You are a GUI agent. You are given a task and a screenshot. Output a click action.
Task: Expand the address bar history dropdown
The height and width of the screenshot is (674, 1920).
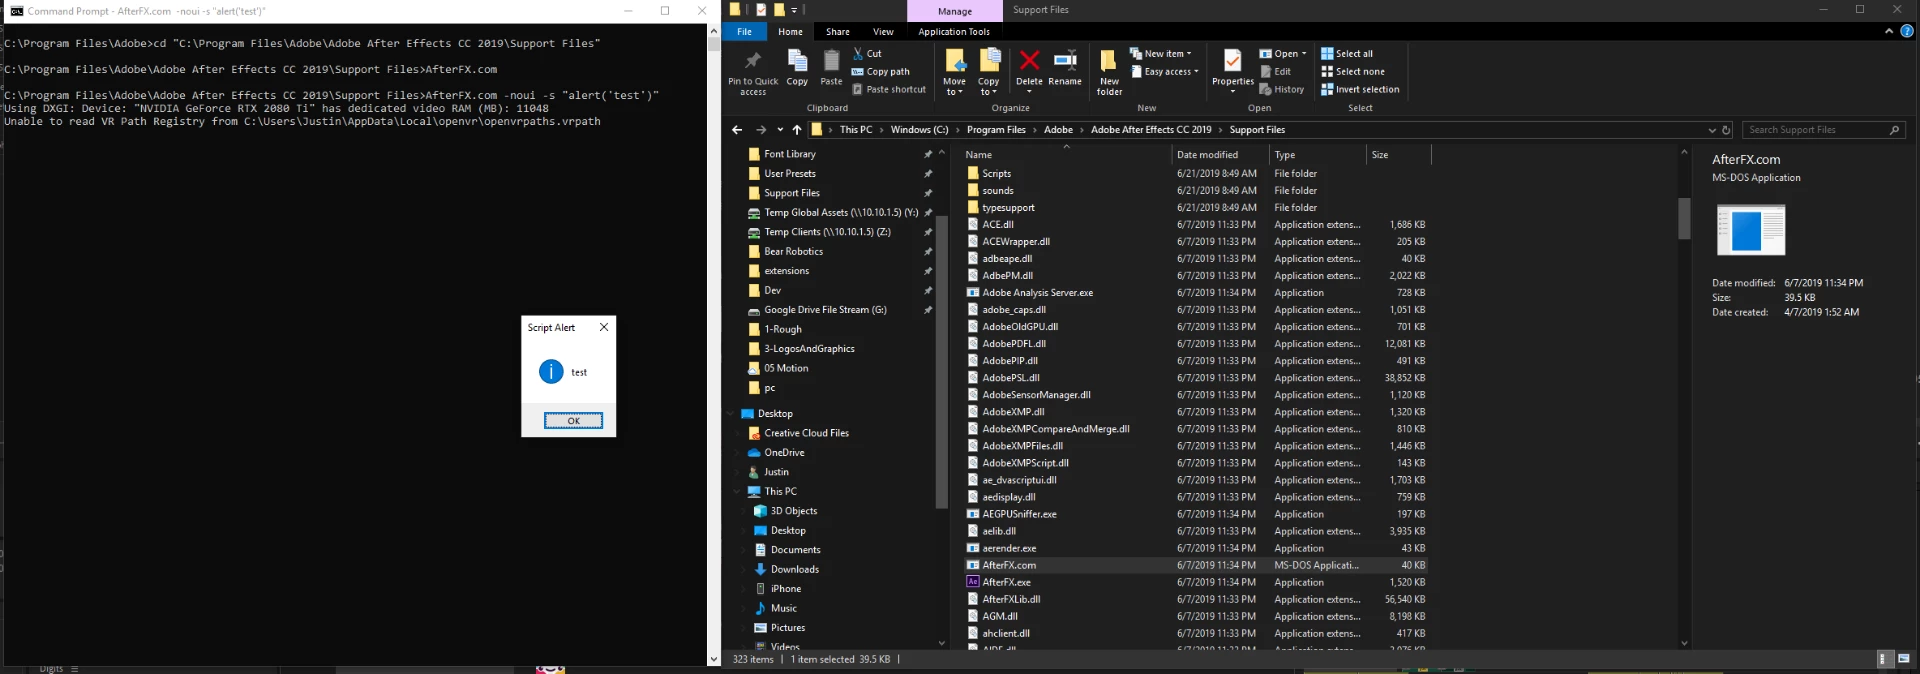pyautogui.click(x=1711, y=130)
